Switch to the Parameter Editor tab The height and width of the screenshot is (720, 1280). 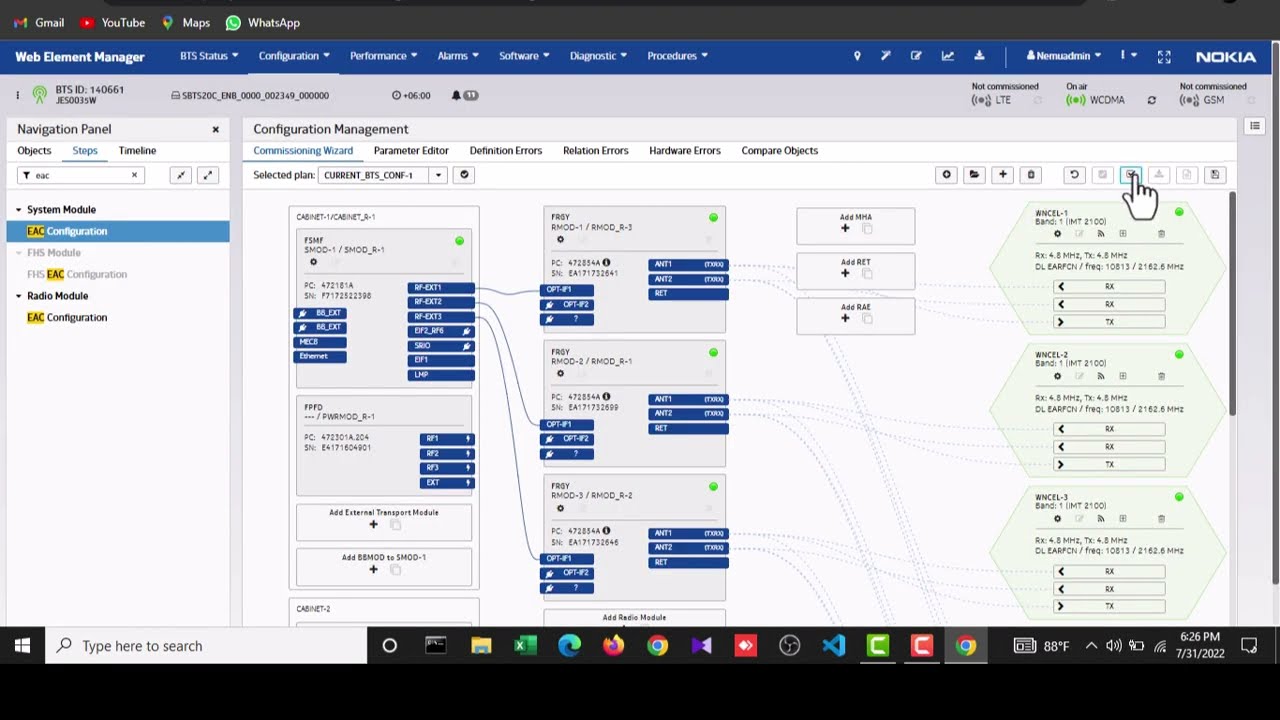coord(411,151)
